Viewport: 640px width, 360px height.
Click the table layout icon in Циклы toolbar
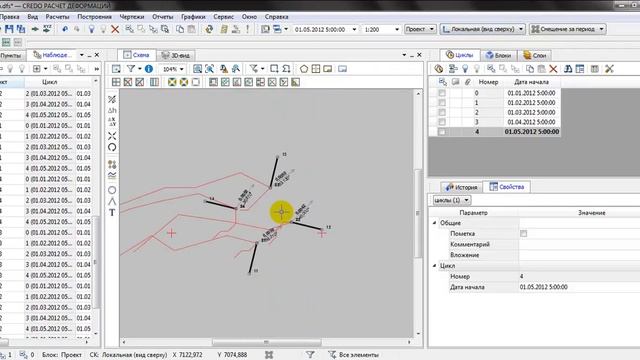tap(580, 69)
